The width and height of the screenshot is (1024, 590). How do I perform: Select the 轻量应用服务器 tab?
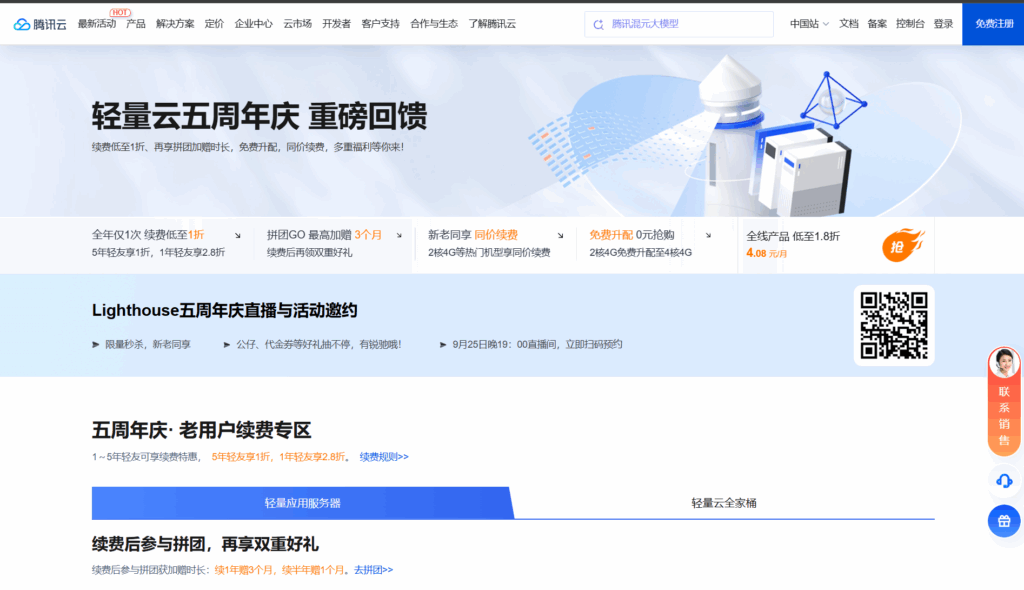point(302,503)
